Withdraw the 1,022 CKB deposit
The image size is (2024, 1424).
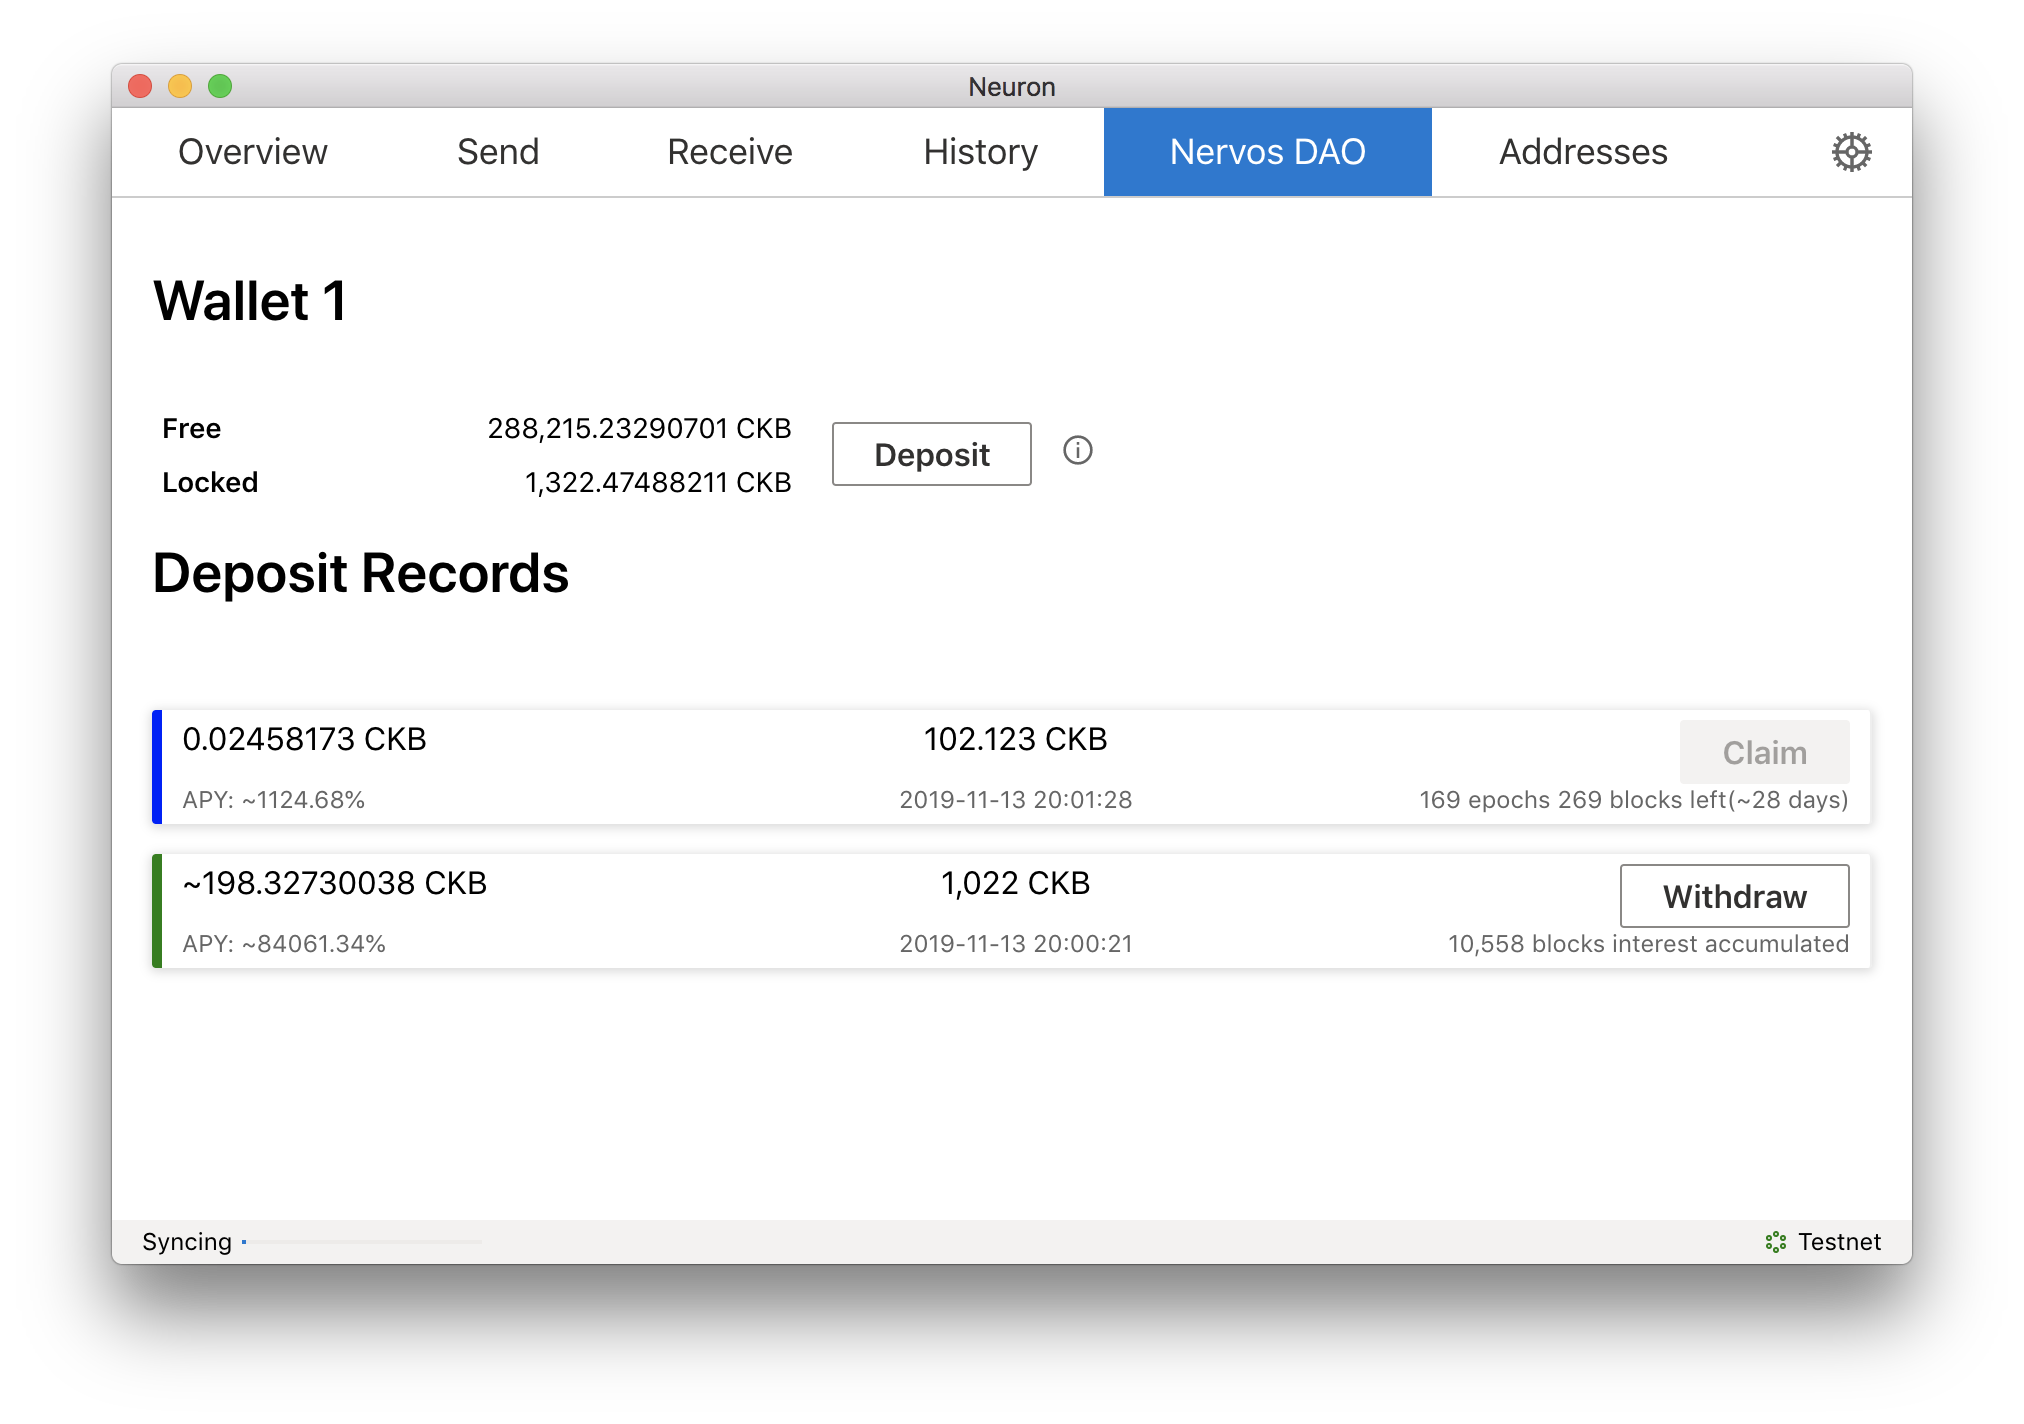(1734, 896)
